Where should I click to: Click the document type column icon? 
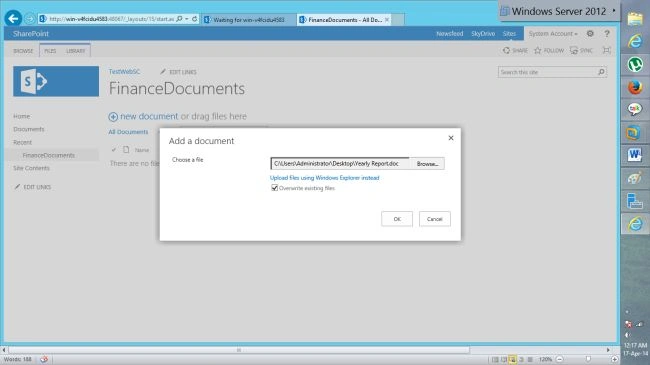126,149
